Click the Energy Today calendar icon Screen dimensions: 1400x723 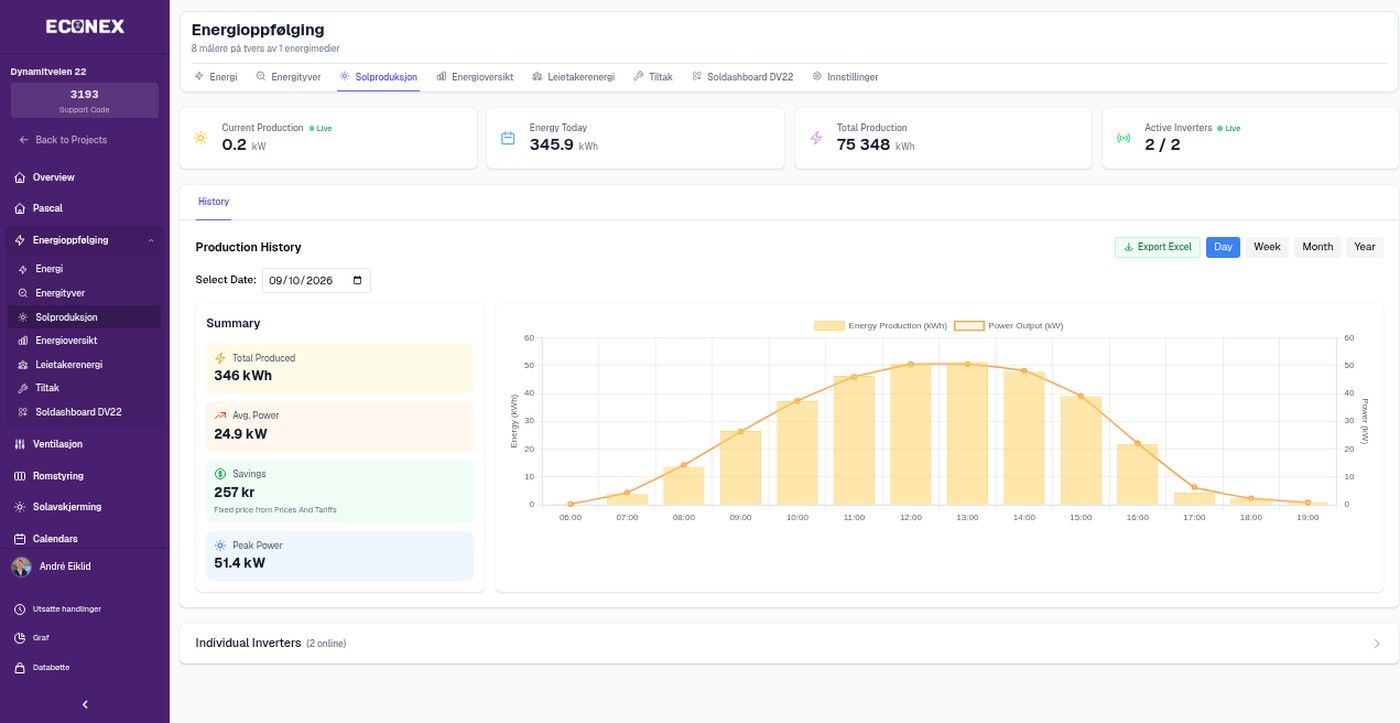click(x=508, y=138)
